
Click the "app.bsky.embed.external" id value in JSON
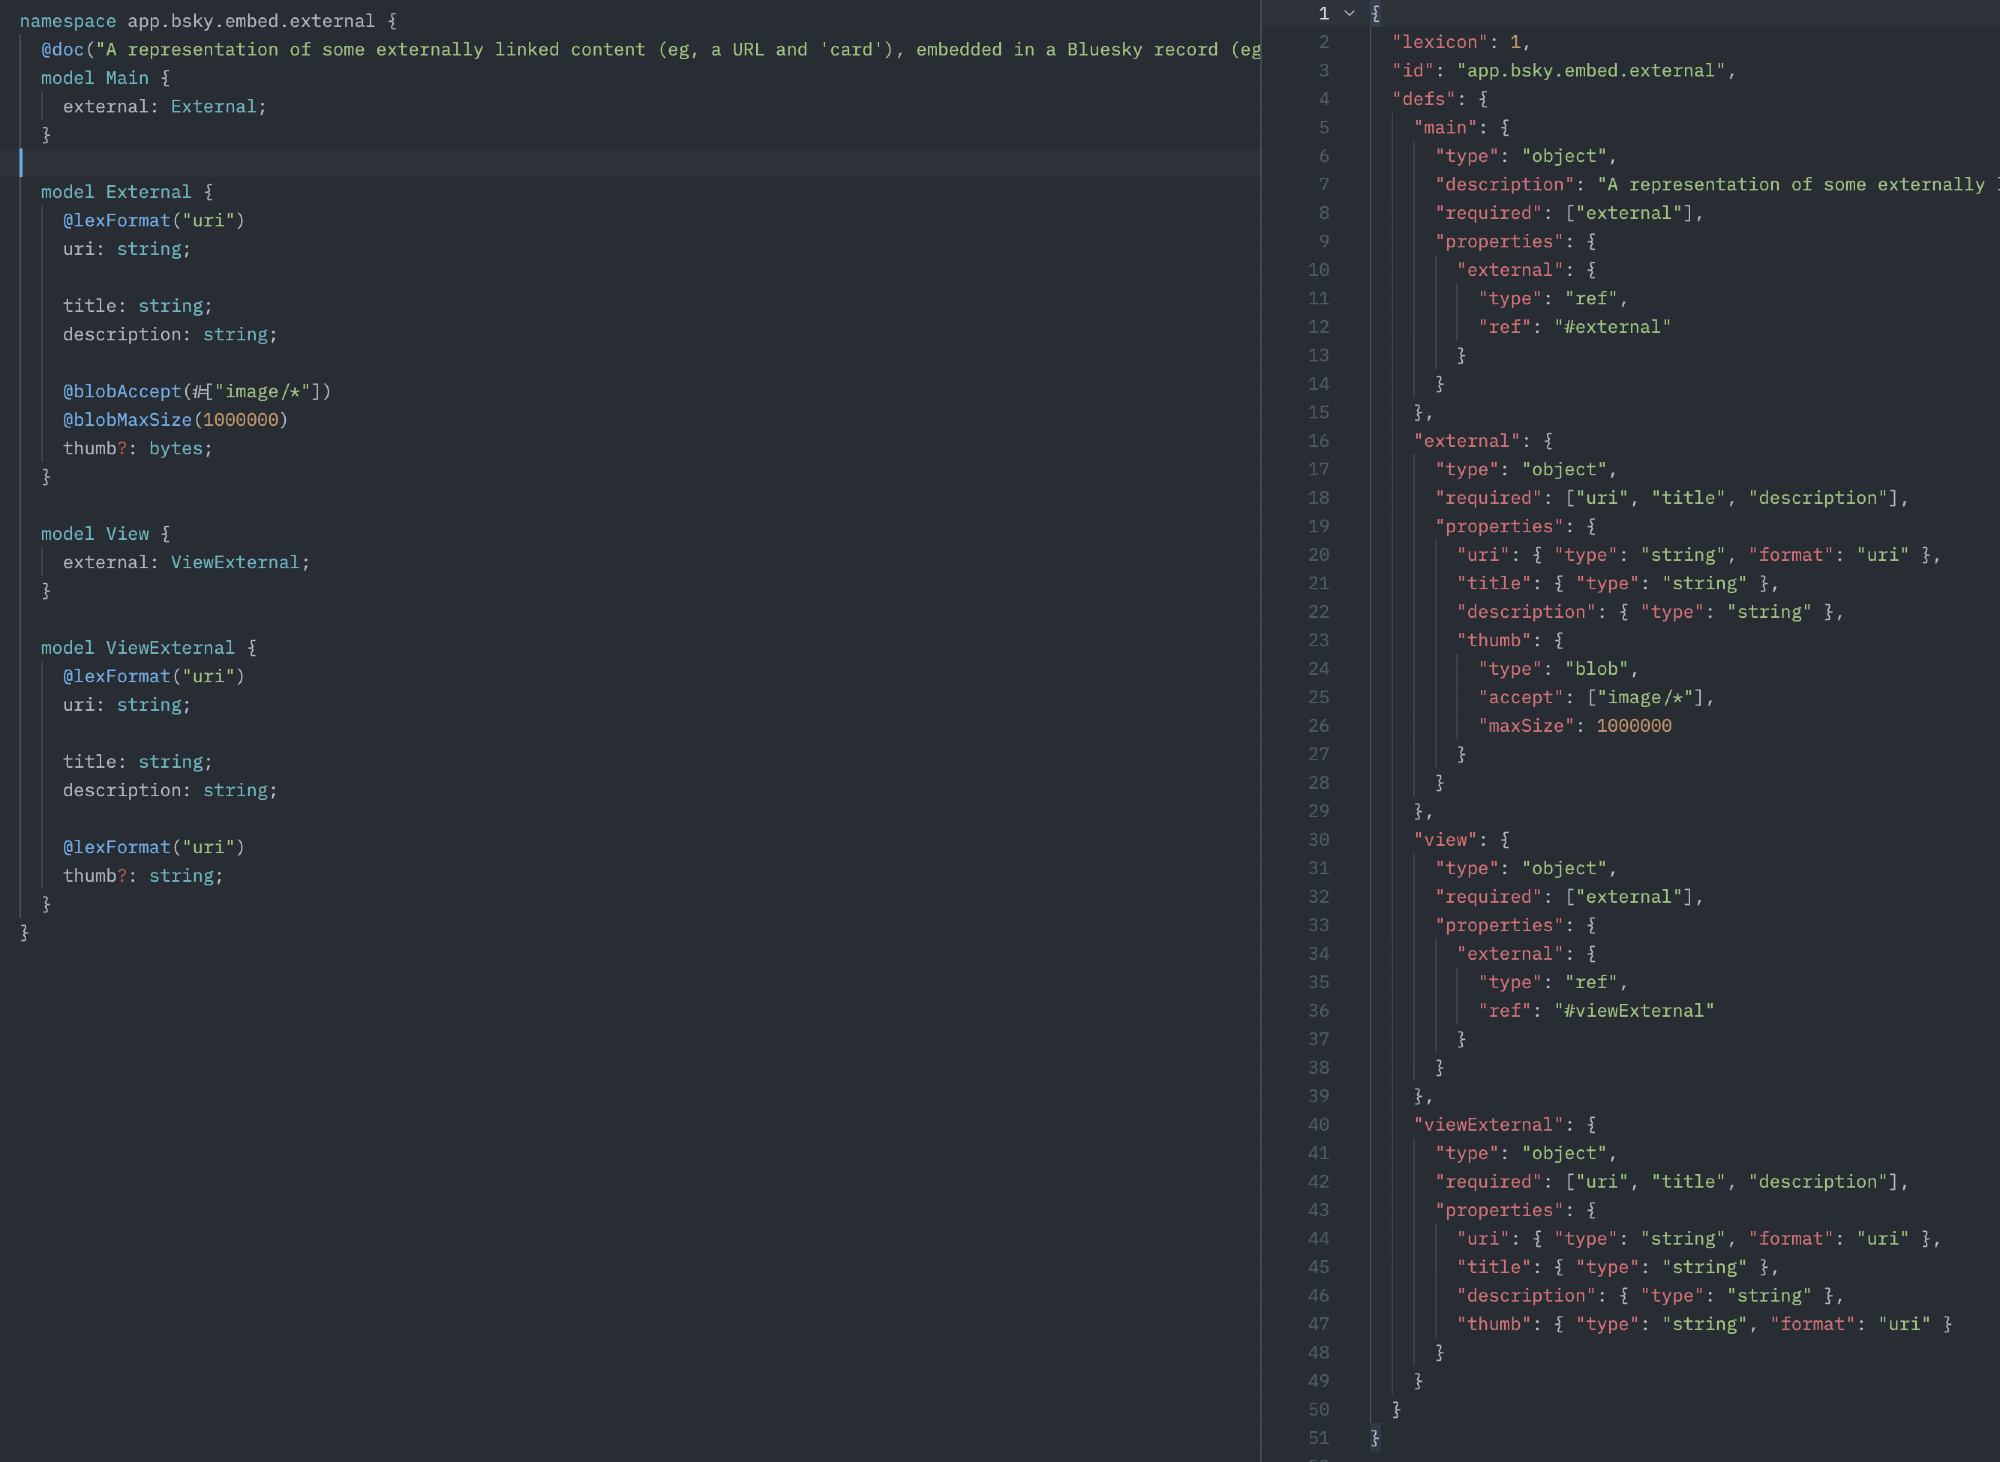click(x=1590, y=71)
